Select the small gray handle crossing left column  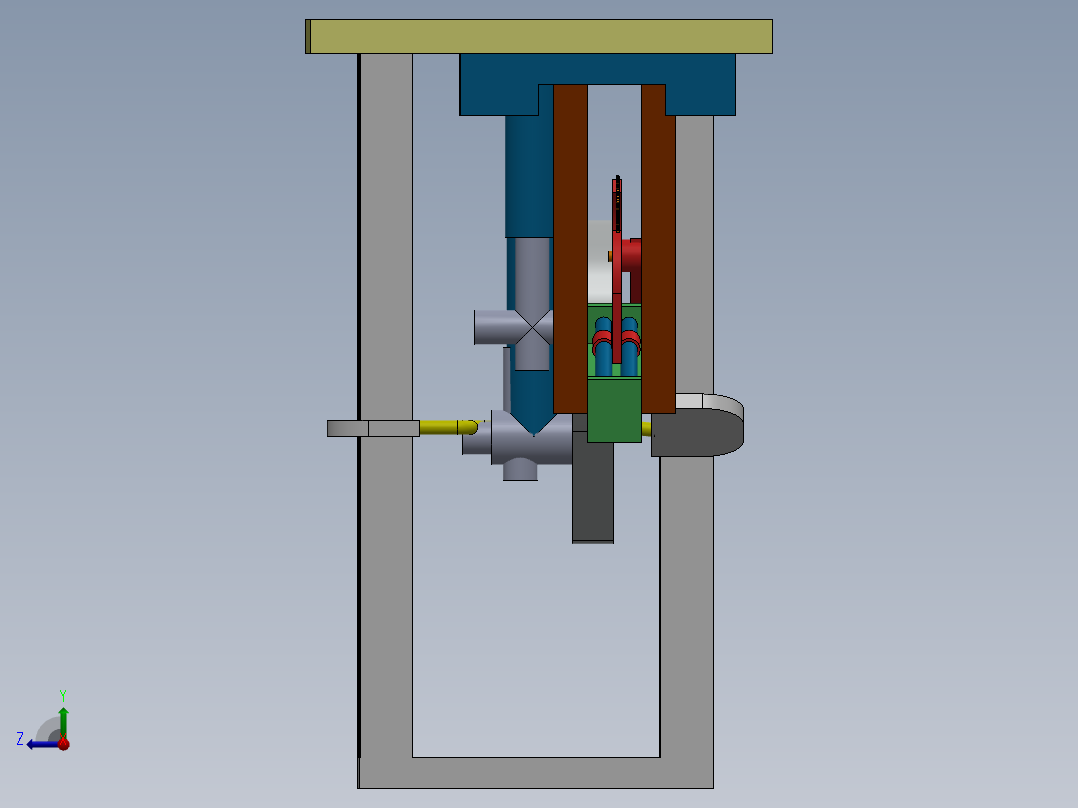pos(373,428)
